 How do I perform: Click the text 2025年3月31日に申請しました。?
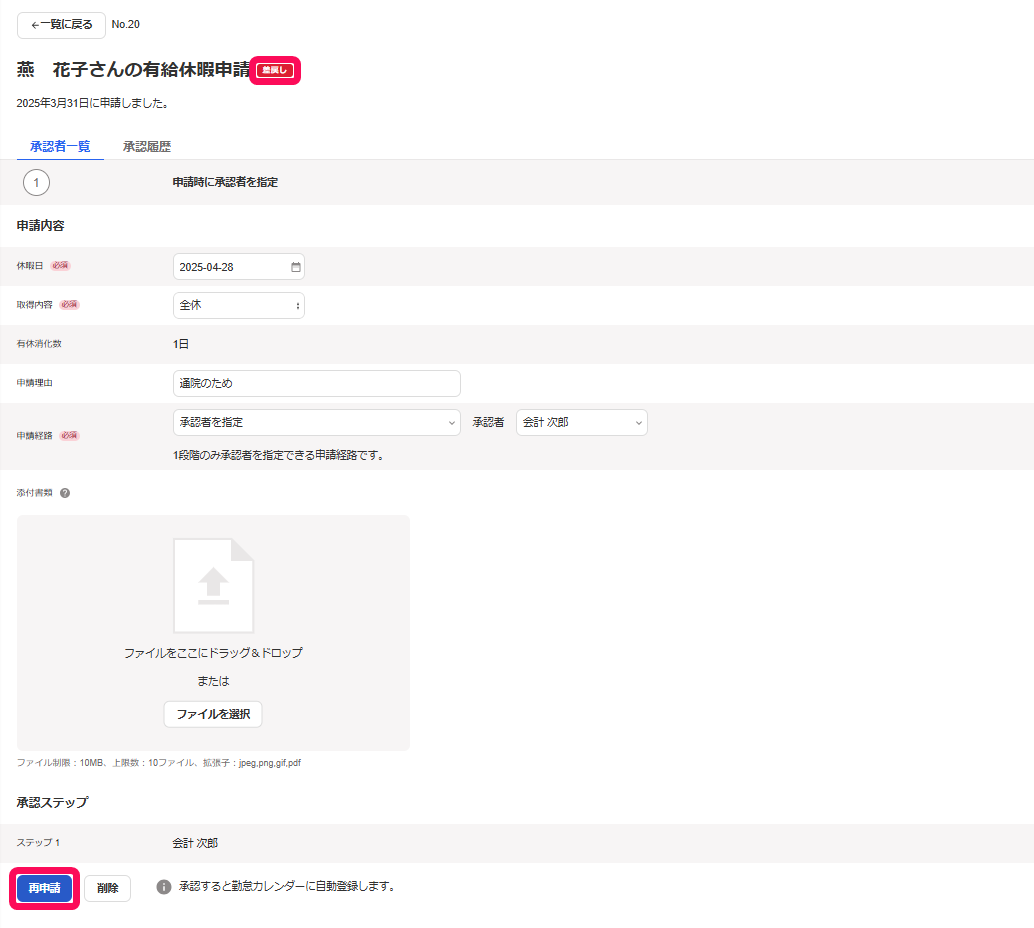92,103
